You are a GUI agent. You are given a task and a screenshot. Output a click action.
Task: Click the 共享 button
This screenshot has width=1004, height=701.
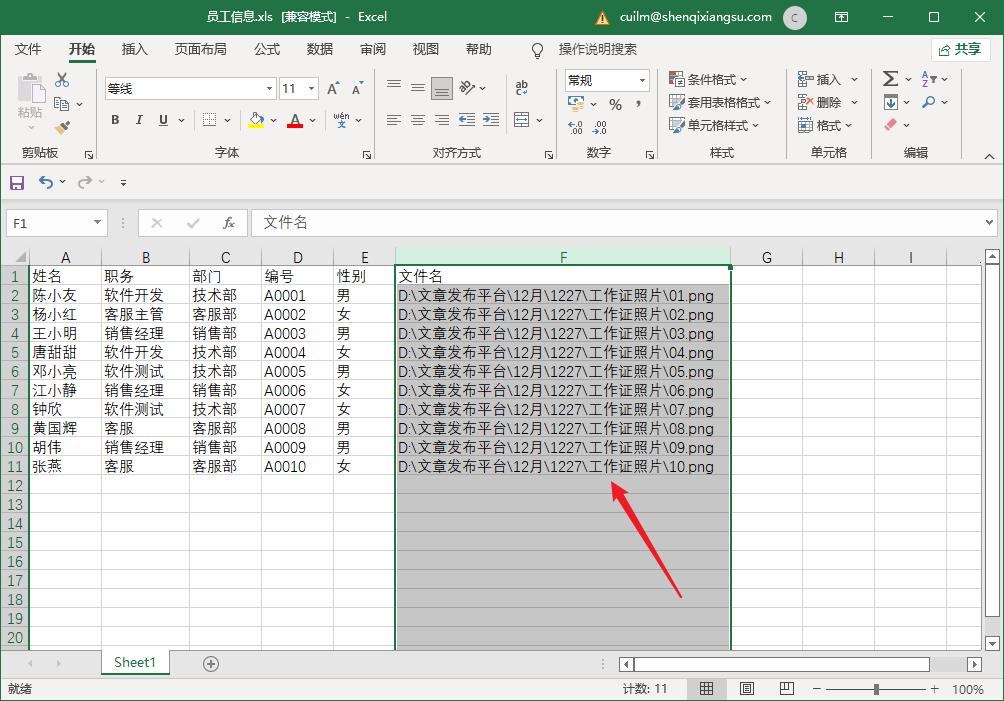coord(959,49)
